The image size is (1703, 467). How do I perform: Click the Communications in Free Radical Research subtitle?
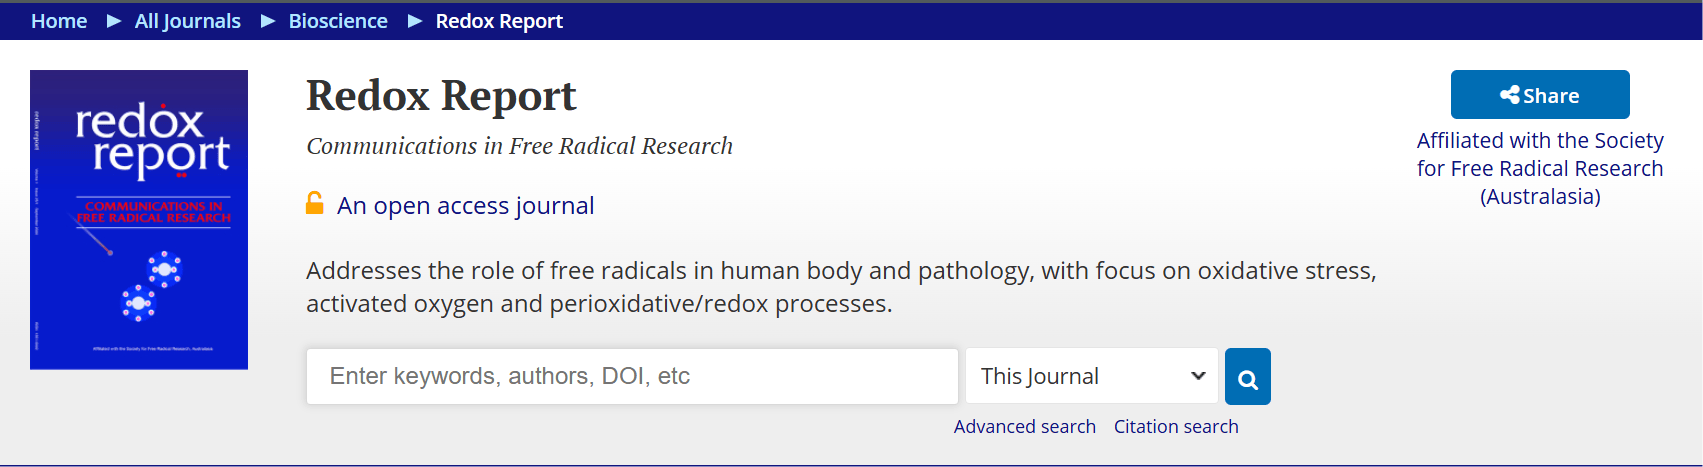519,146
